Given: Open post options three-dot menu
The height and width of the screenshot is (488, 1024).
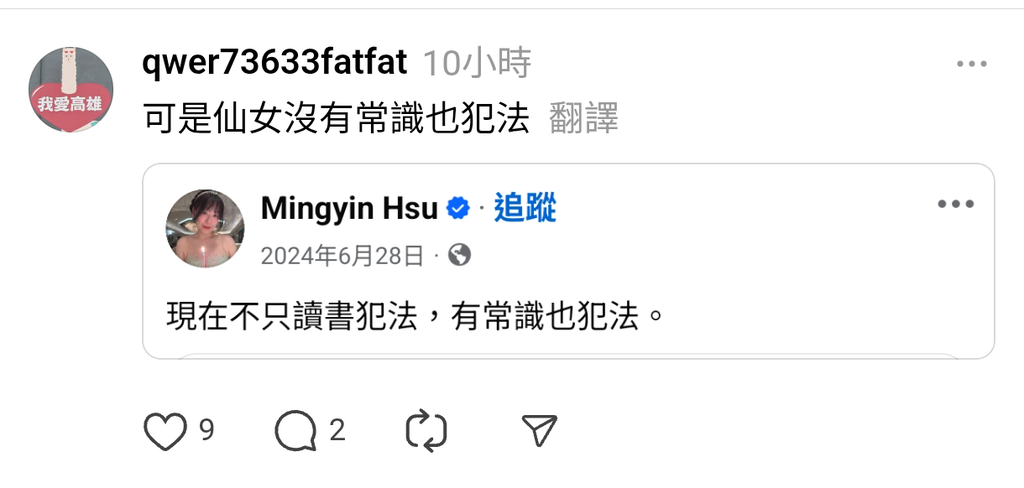Looking at the screenshot, I should (972, 64).
